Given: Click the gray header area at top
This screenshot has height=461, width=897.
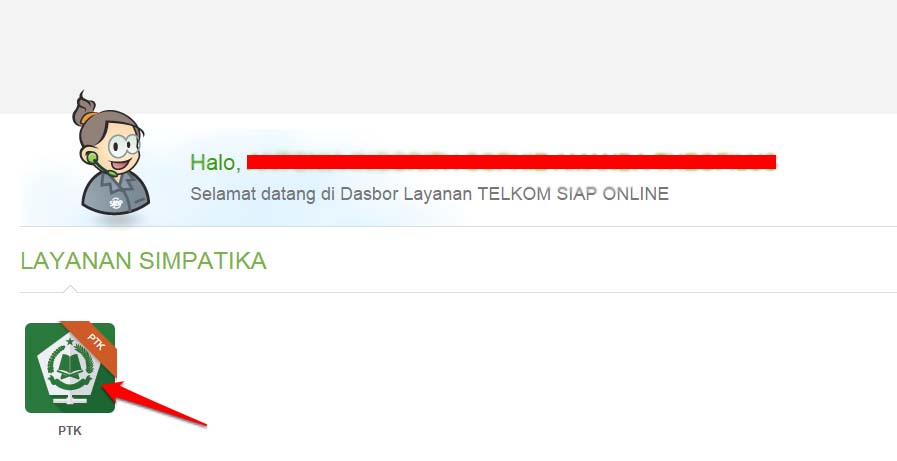Looking at the screenshot, I should (x=448, y=57).
